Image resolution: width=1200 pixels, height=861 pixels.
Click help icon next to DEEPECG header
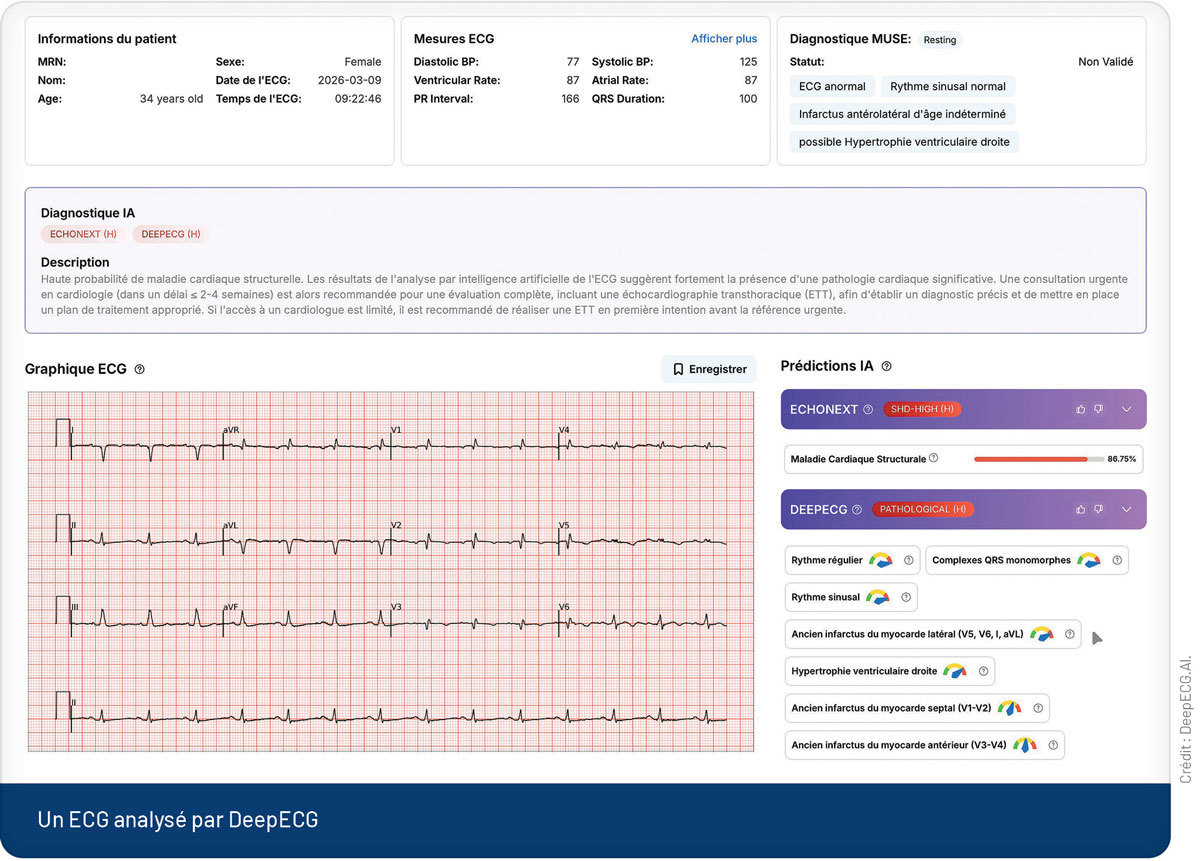(x=857, y=509)
